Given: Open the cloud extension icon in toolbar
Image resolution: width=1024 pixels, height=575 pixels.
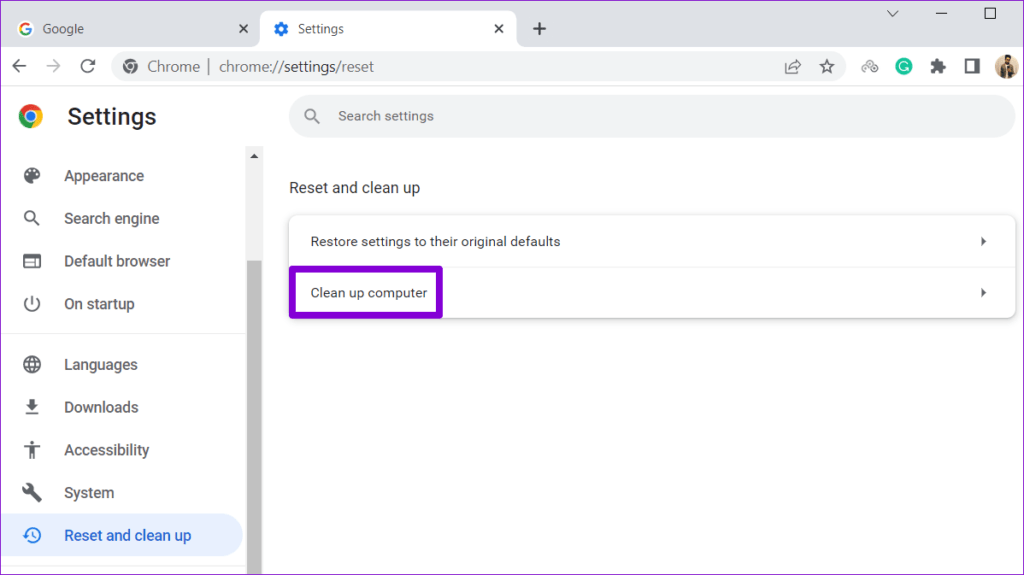Looking at the screenshot, I should [x=869, y=67].
